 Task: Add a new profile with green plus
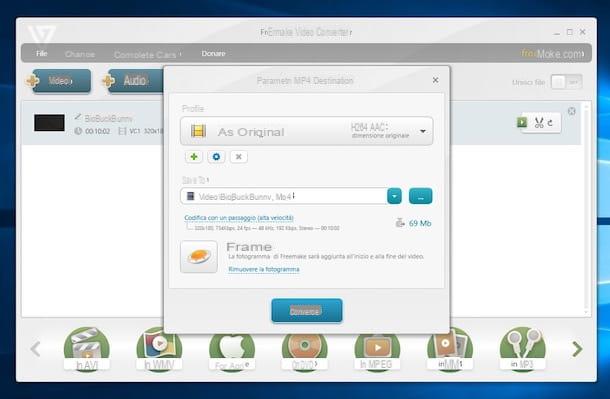[x=194, y=157]
